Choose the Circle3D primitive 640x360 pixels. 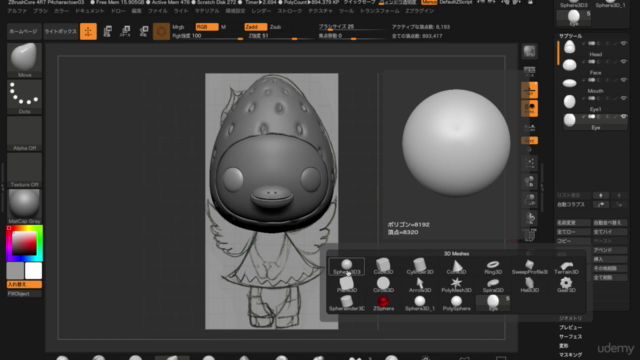383,285
